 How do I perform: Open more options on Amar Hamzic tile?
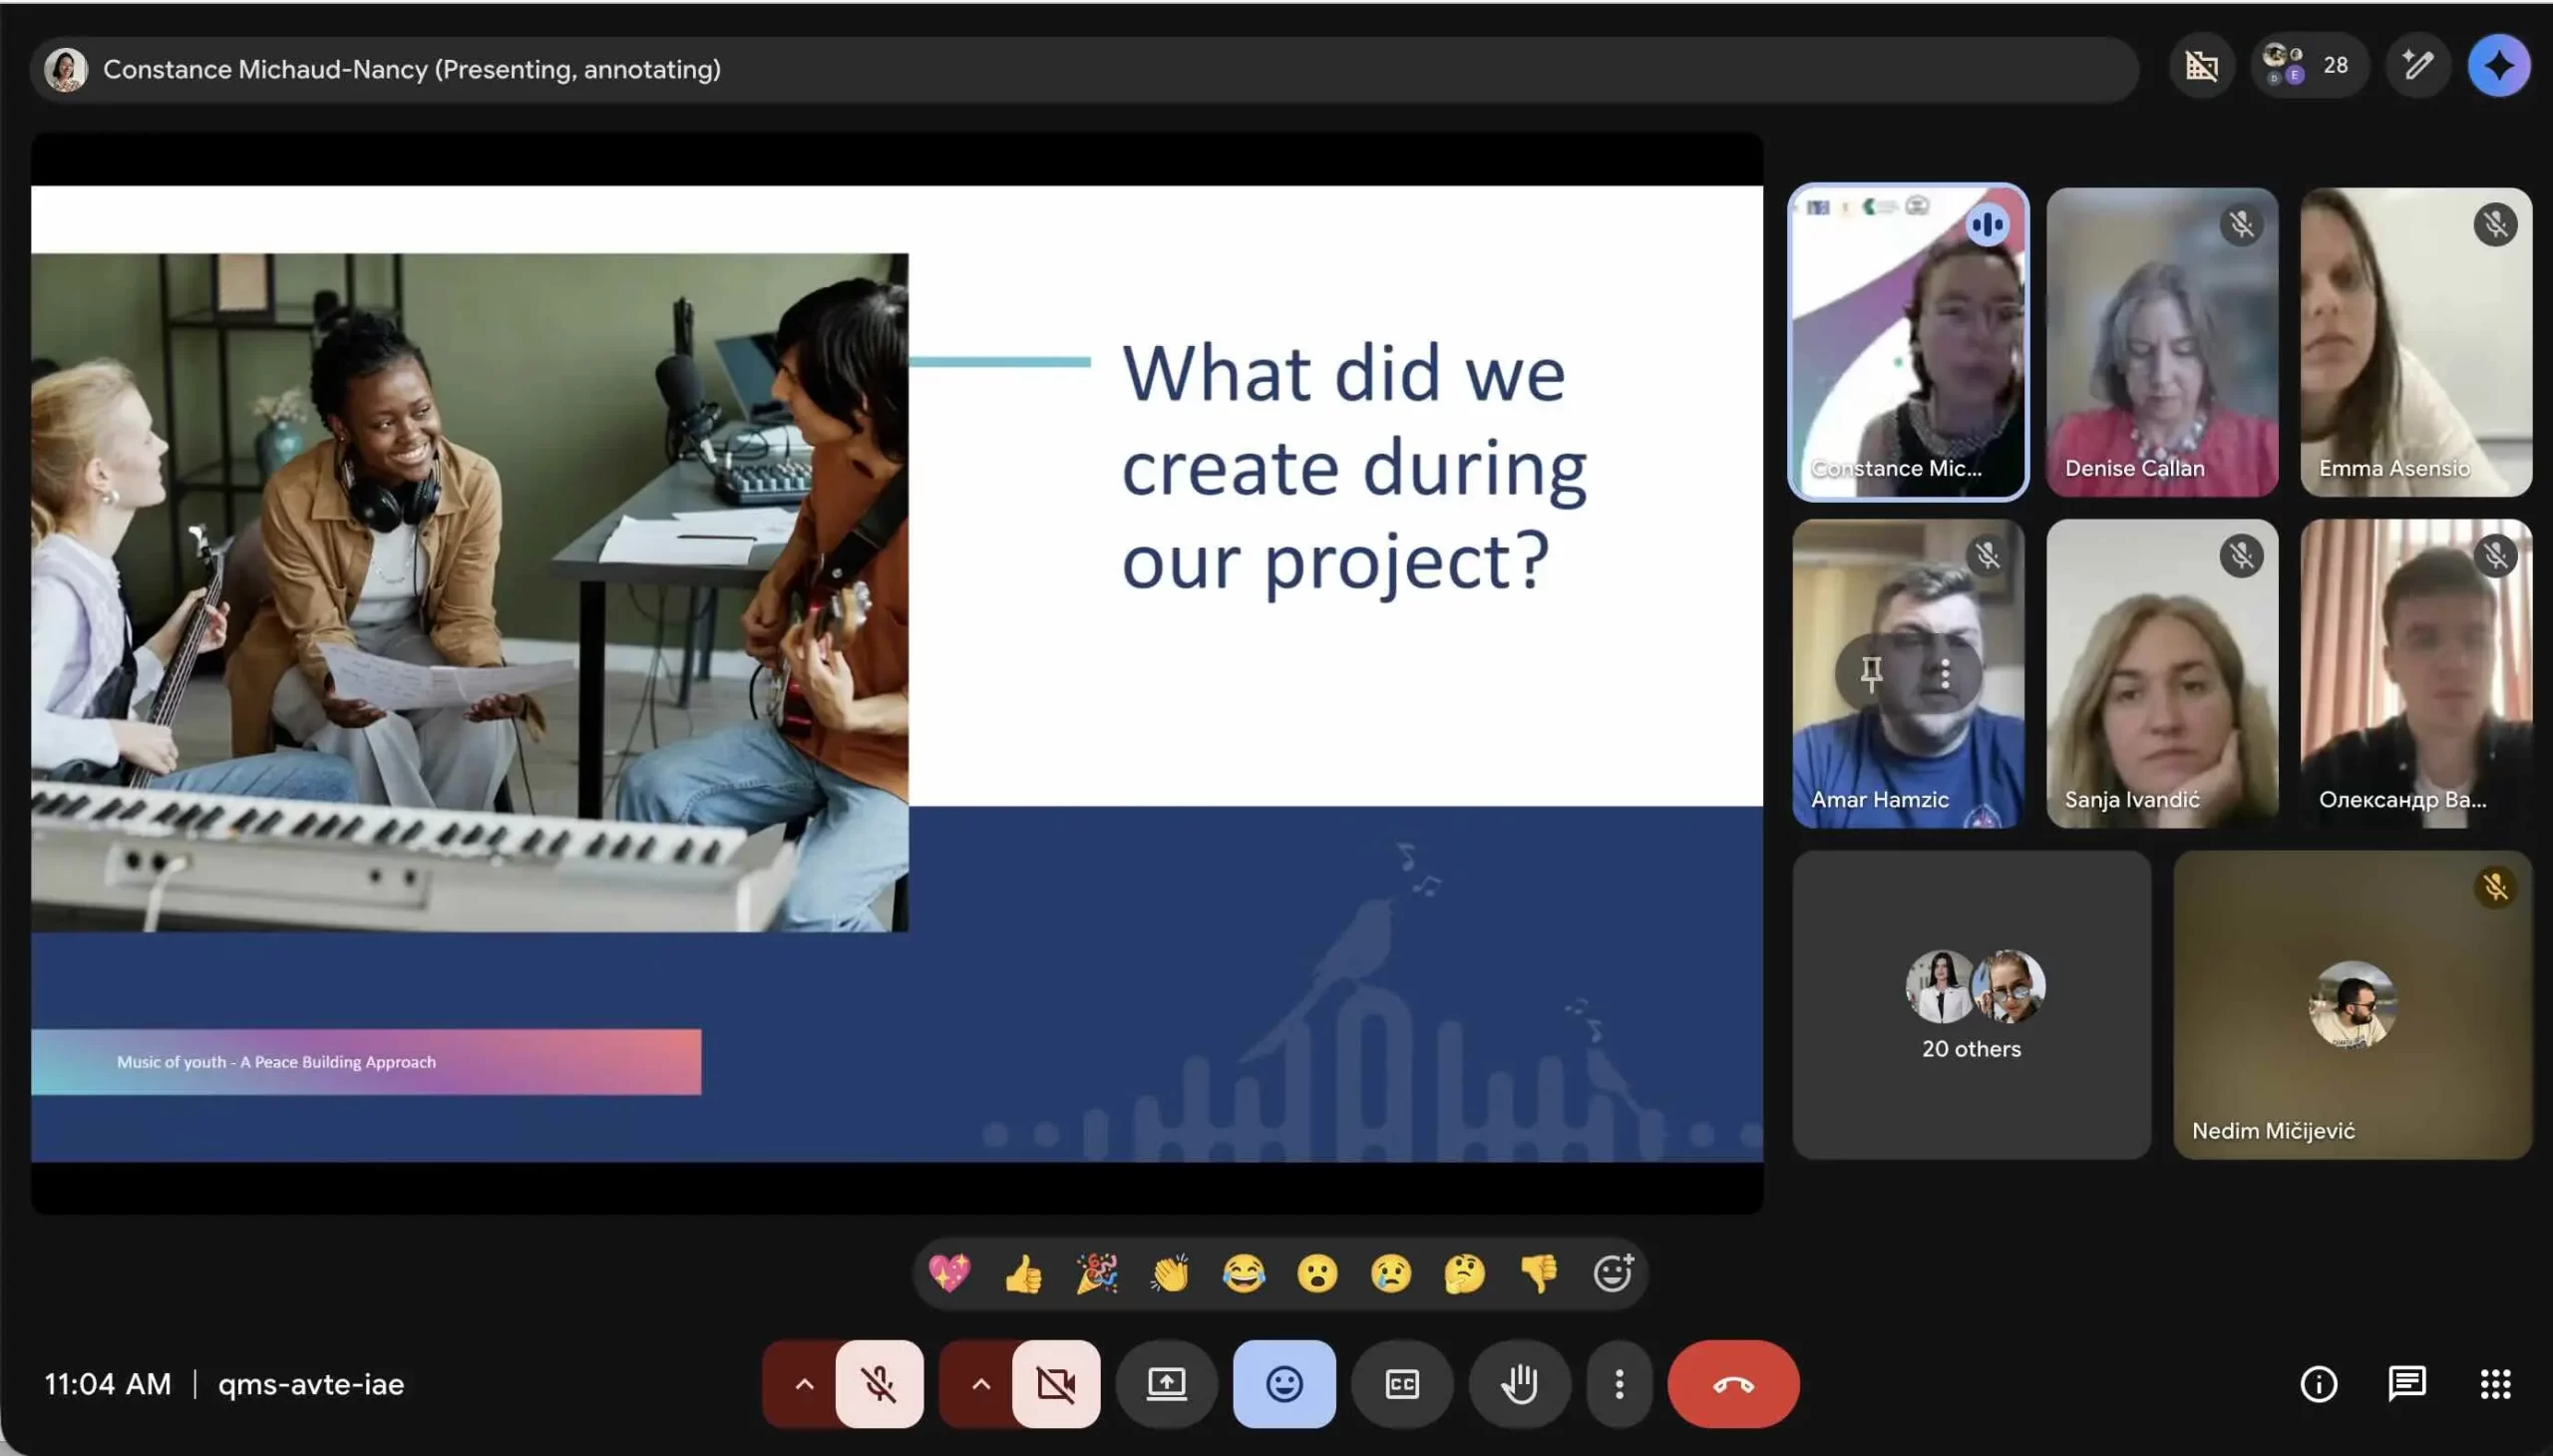click(1945, 674)
